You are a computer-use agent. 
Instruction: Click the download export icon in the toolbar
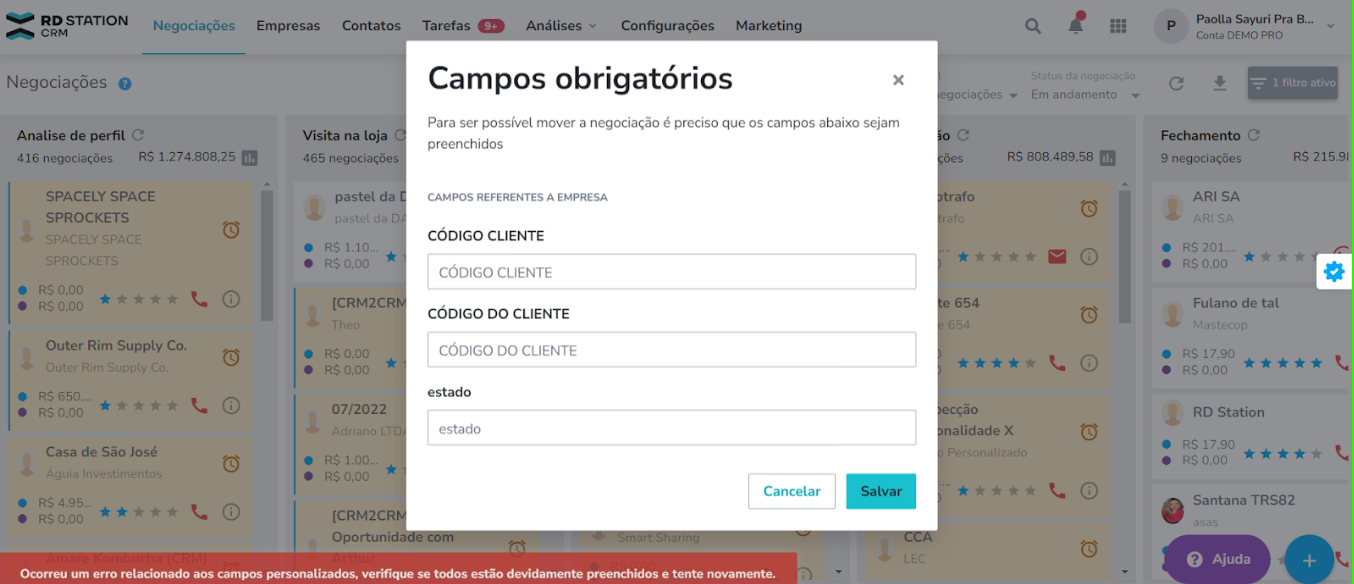click(1220, 85)
